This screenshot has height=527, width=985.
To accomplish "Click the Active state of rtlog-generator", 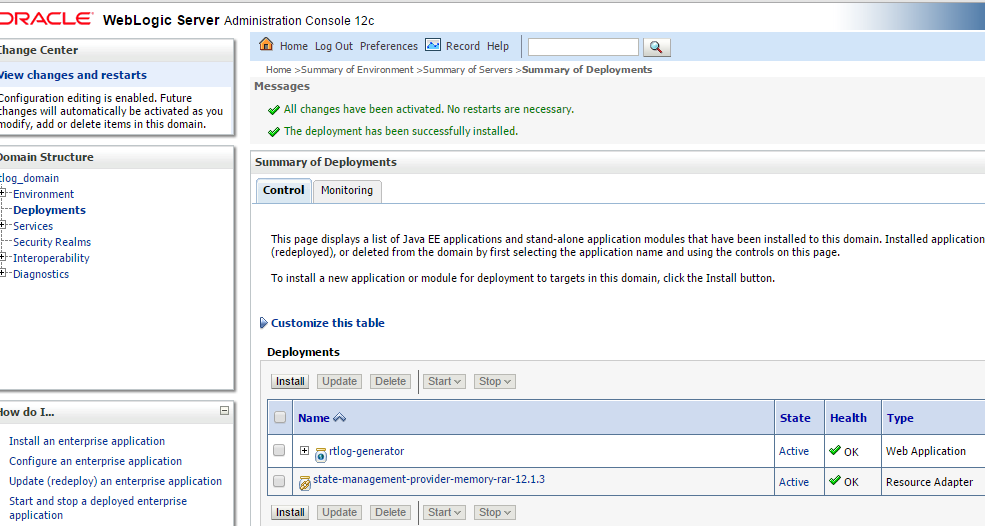I will click(793, 451).
